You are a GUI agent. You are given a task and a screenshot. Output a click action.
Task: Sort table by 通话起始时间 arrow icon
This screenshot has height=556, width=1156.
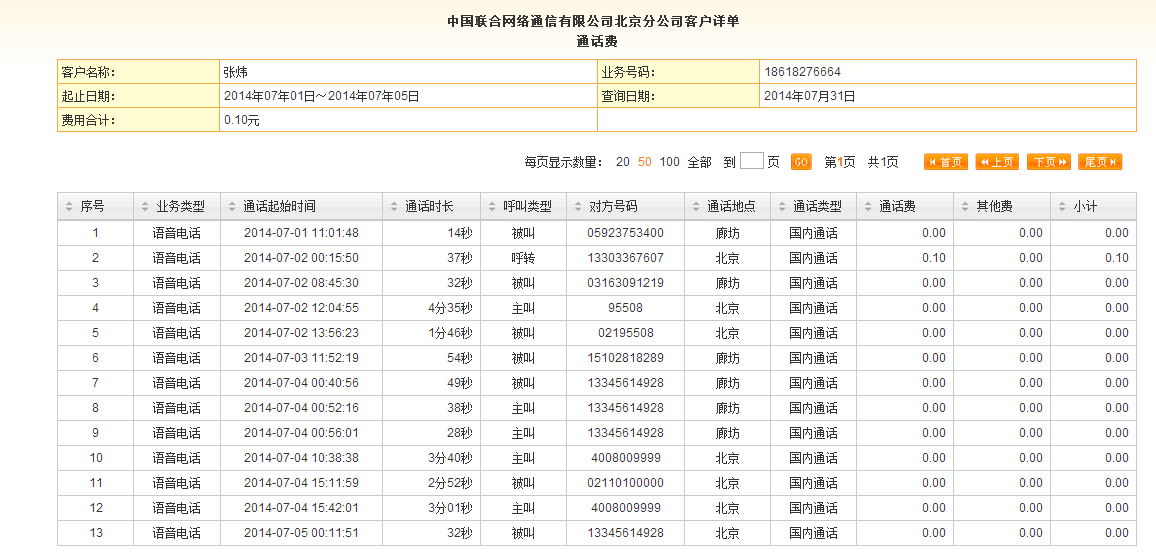click(231, 207)
